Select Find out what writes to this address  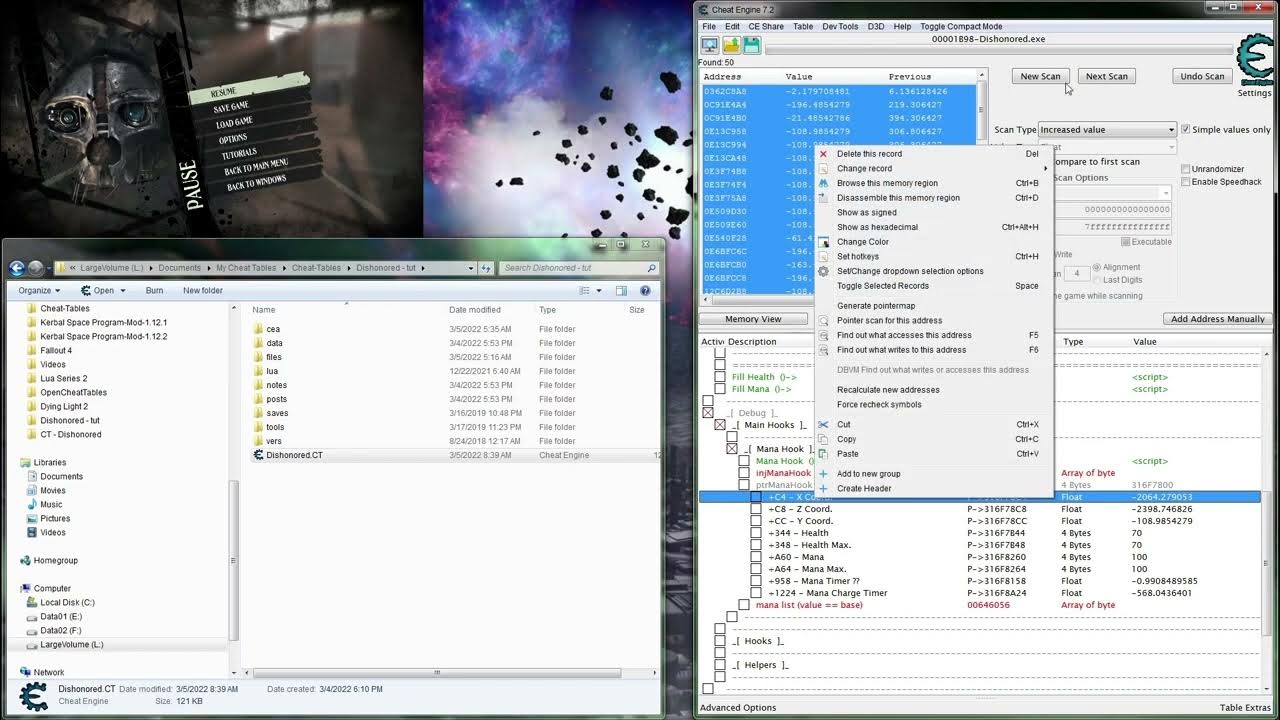click(x=901, y=350)
